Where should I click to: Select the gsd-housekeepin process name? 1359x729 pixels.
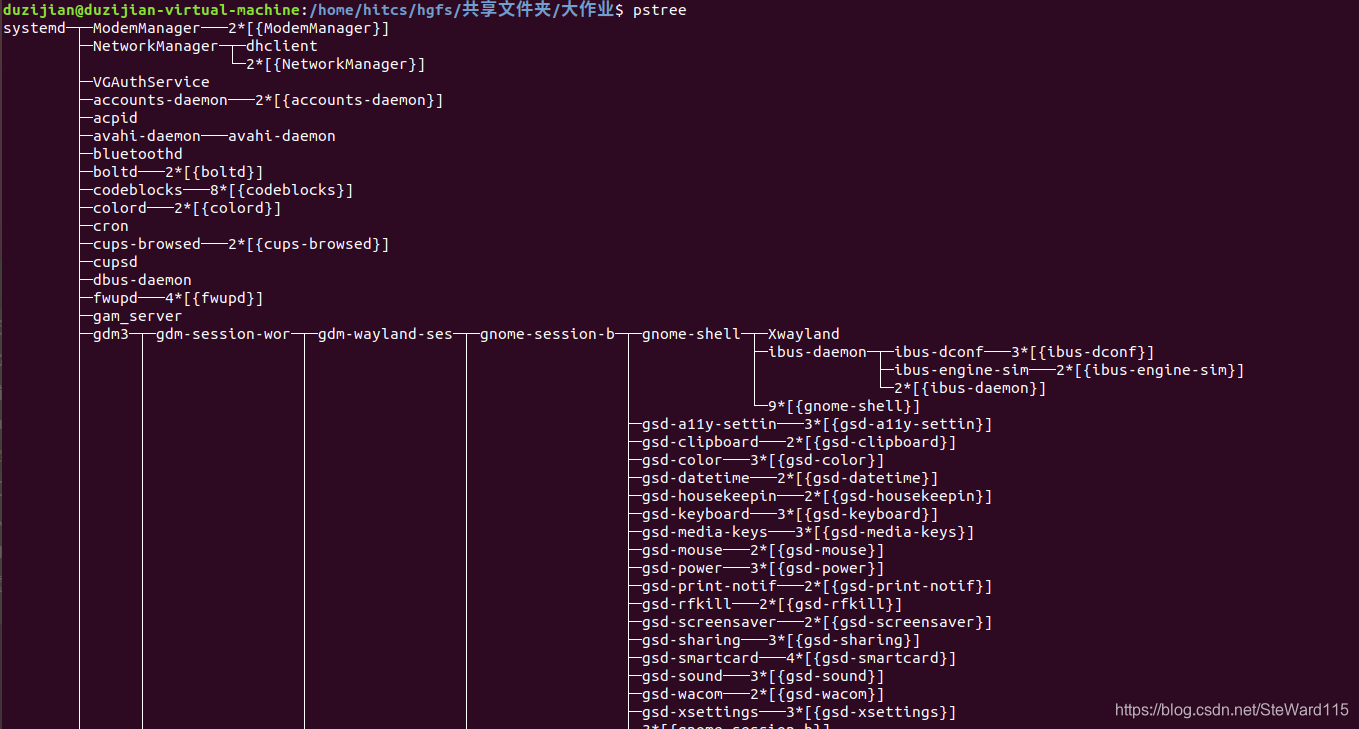pos(709,496)
